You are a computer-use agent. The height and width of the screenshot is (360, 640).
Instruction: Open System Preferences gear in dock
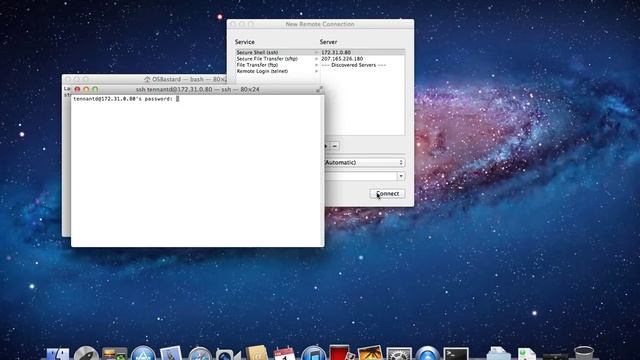399,354
